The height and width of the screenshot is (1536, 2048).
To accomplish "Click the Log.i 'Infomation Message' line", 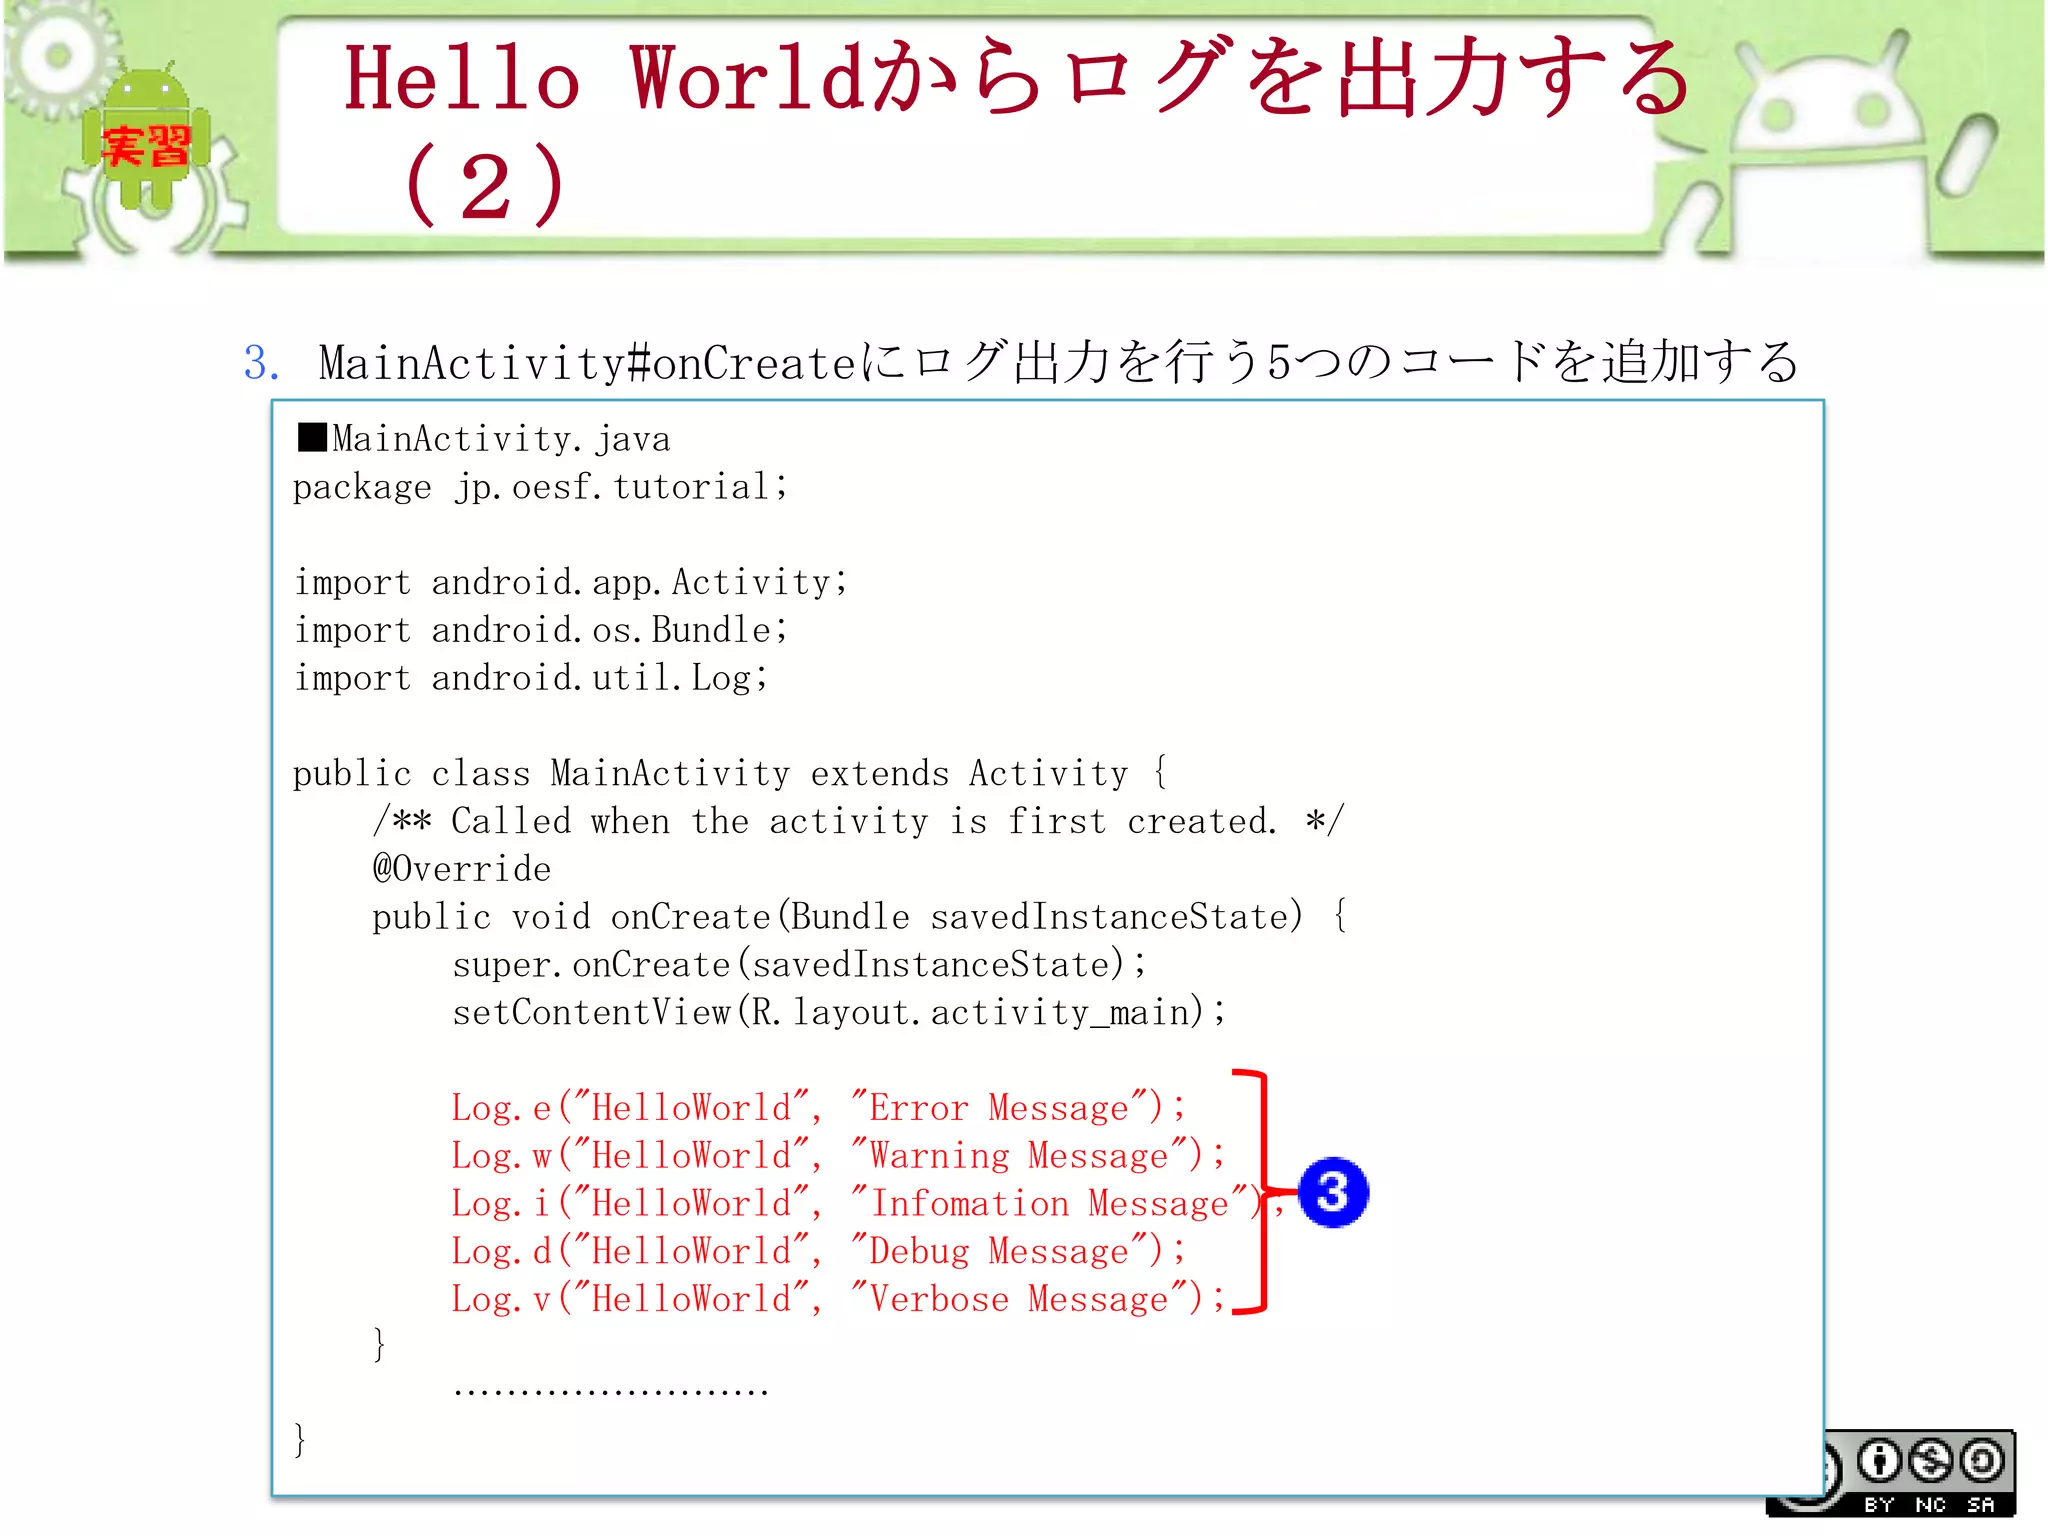I will 868,1204.
